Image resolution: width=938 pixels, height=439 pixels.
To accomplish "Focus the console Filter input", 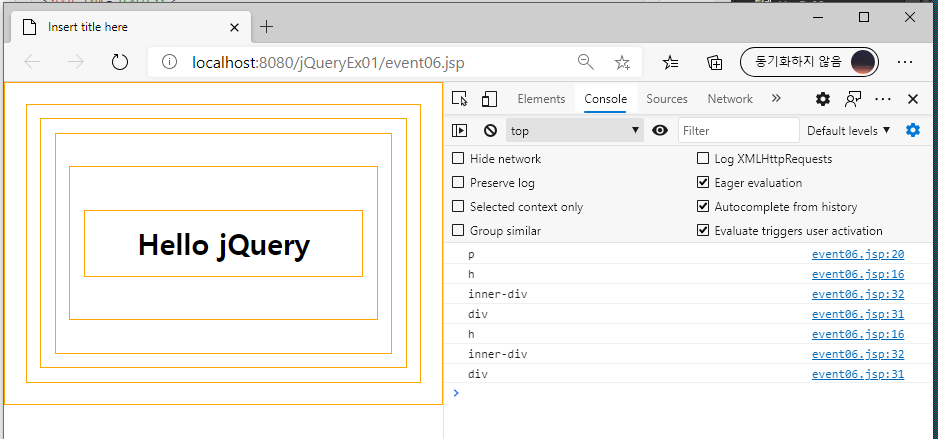I will 739,130.
